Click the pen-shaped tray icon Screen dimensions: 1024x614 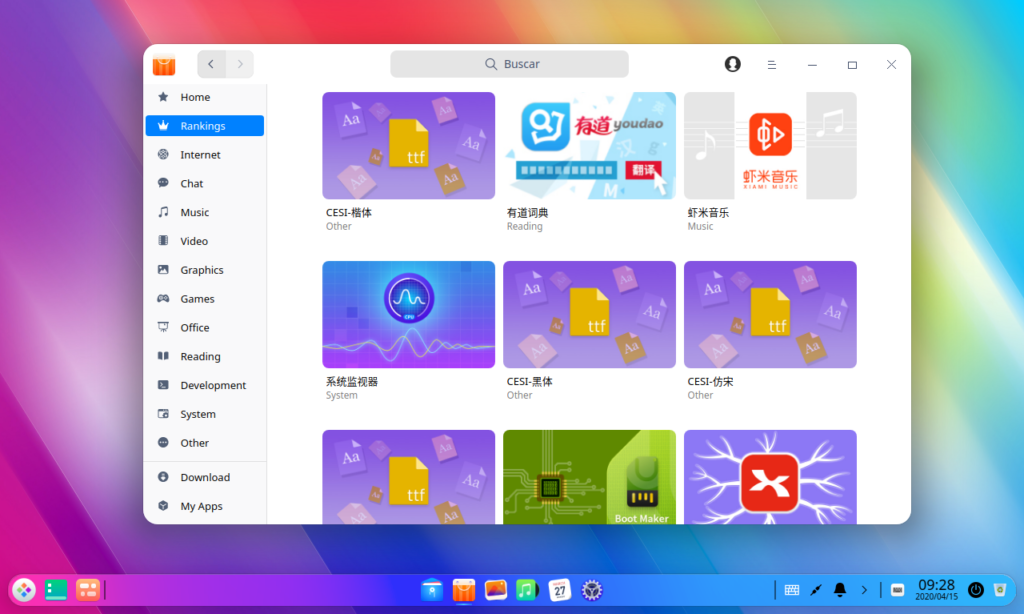pos(816,590)
